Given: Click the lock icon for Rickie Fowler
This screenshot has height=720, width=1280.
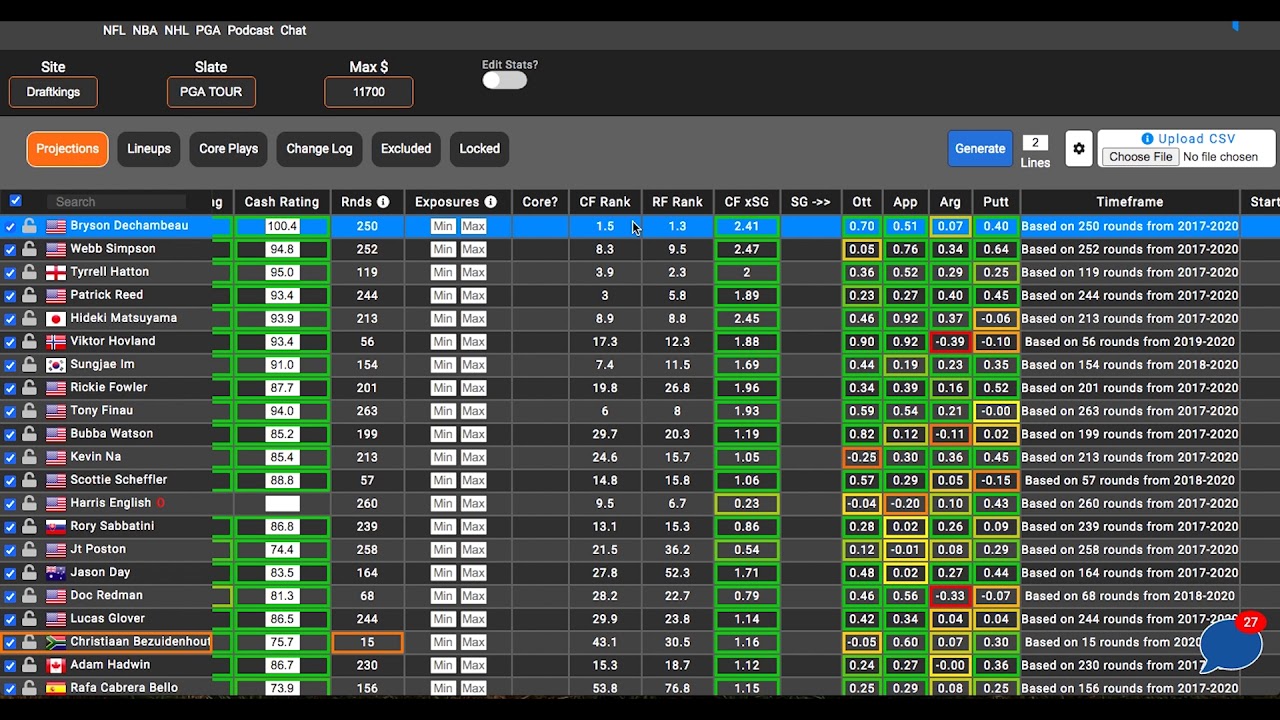Looking at the screenshot, I should 29,388.
